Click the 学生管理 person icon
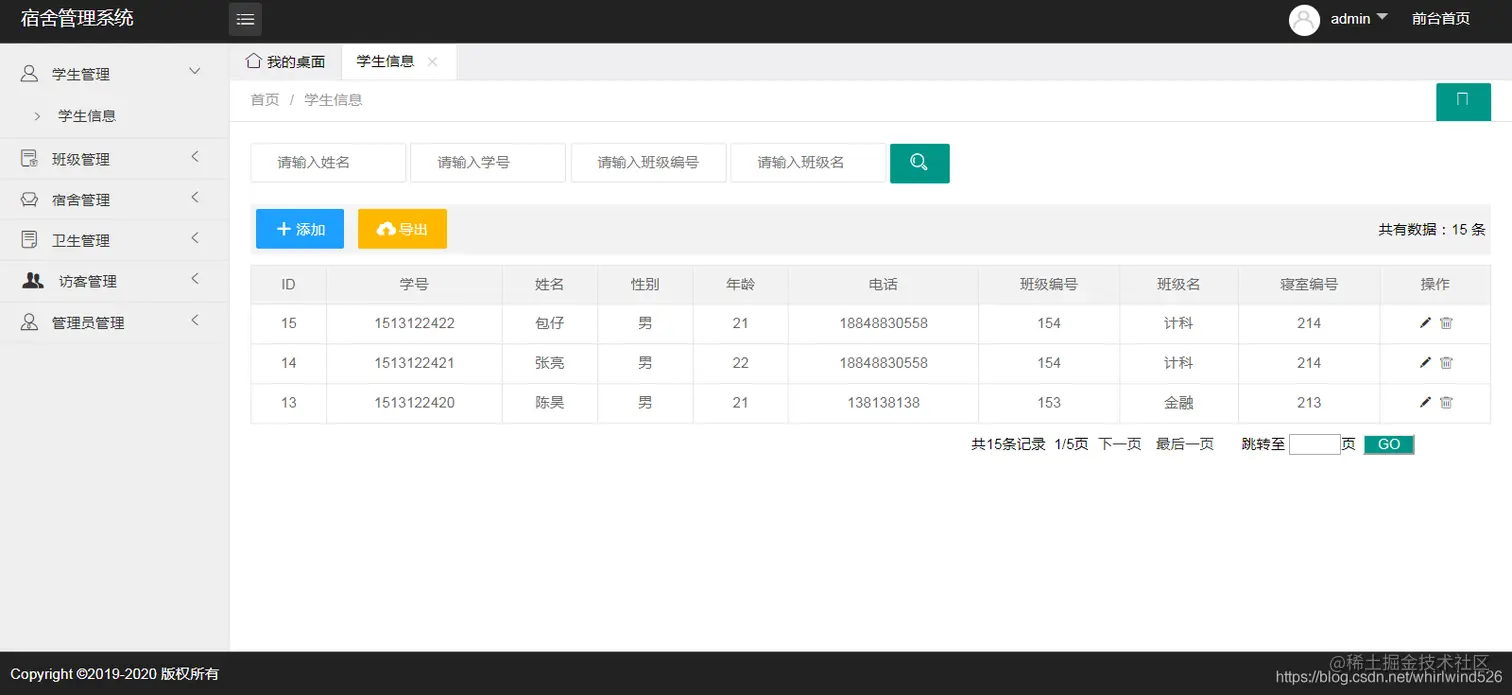1512x695 pixels. point(29,73)
